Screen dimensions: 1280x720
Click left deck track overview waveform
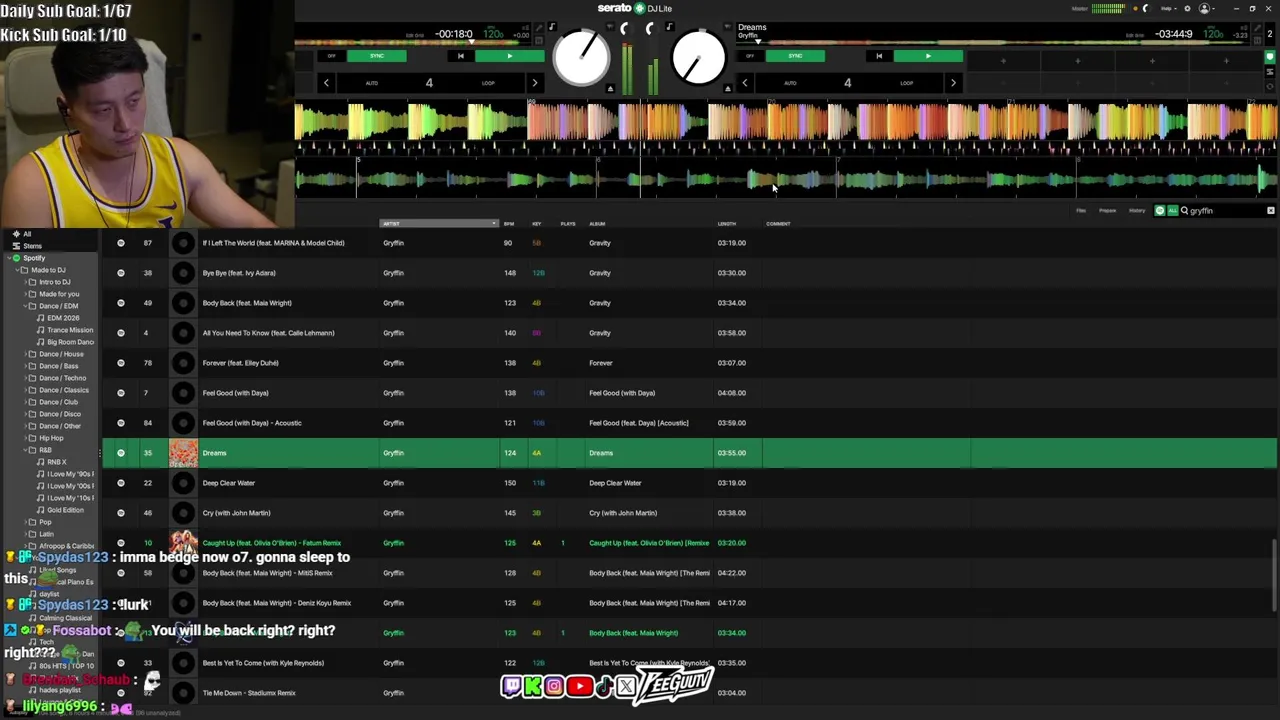click(x=412, y=43)
